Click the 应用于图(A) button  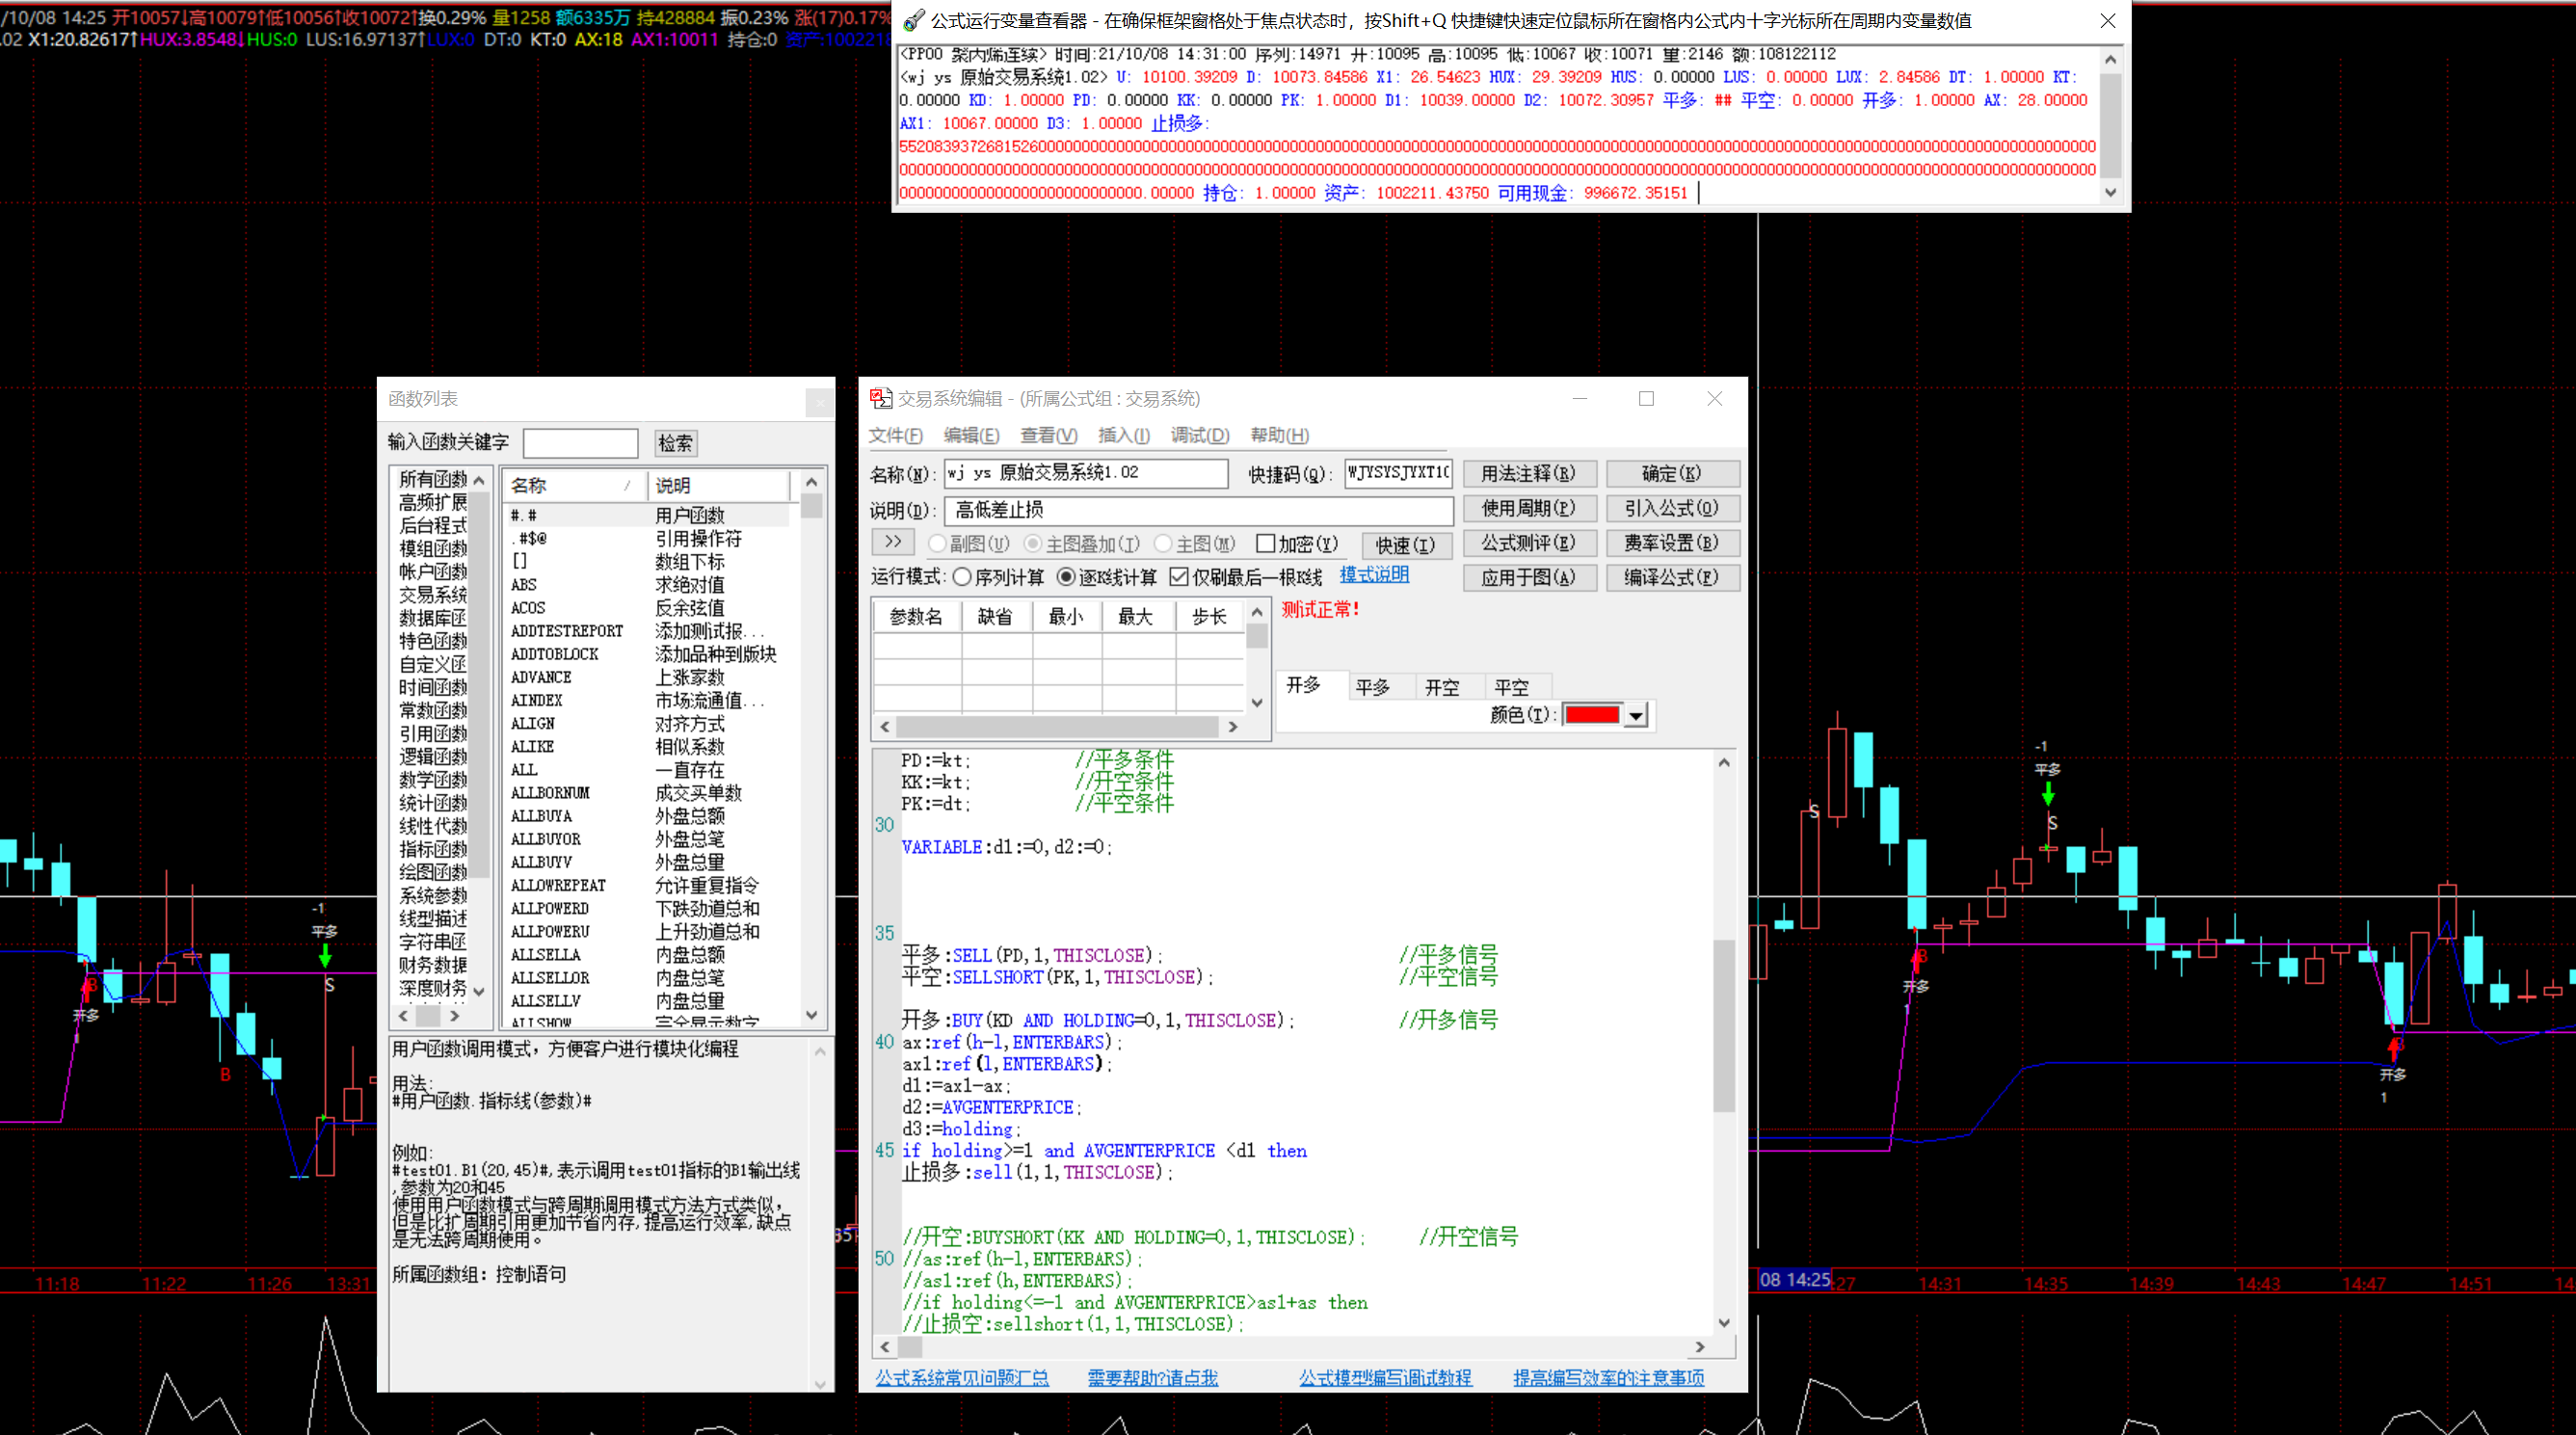pyautogui.click(x=1529, y=577)
